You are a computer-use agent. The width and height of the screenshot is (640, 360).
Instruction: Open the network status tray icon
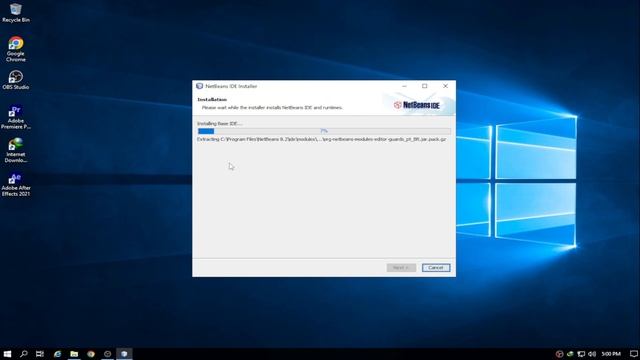point(581,354)
